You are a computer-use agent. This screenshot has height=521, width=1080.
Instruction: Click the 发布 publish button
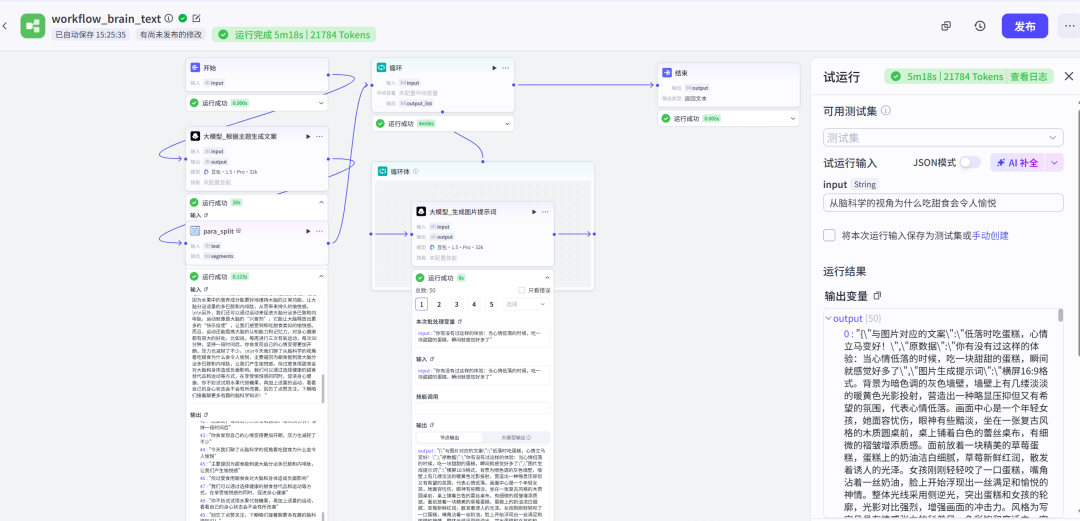pos(1024,26)
